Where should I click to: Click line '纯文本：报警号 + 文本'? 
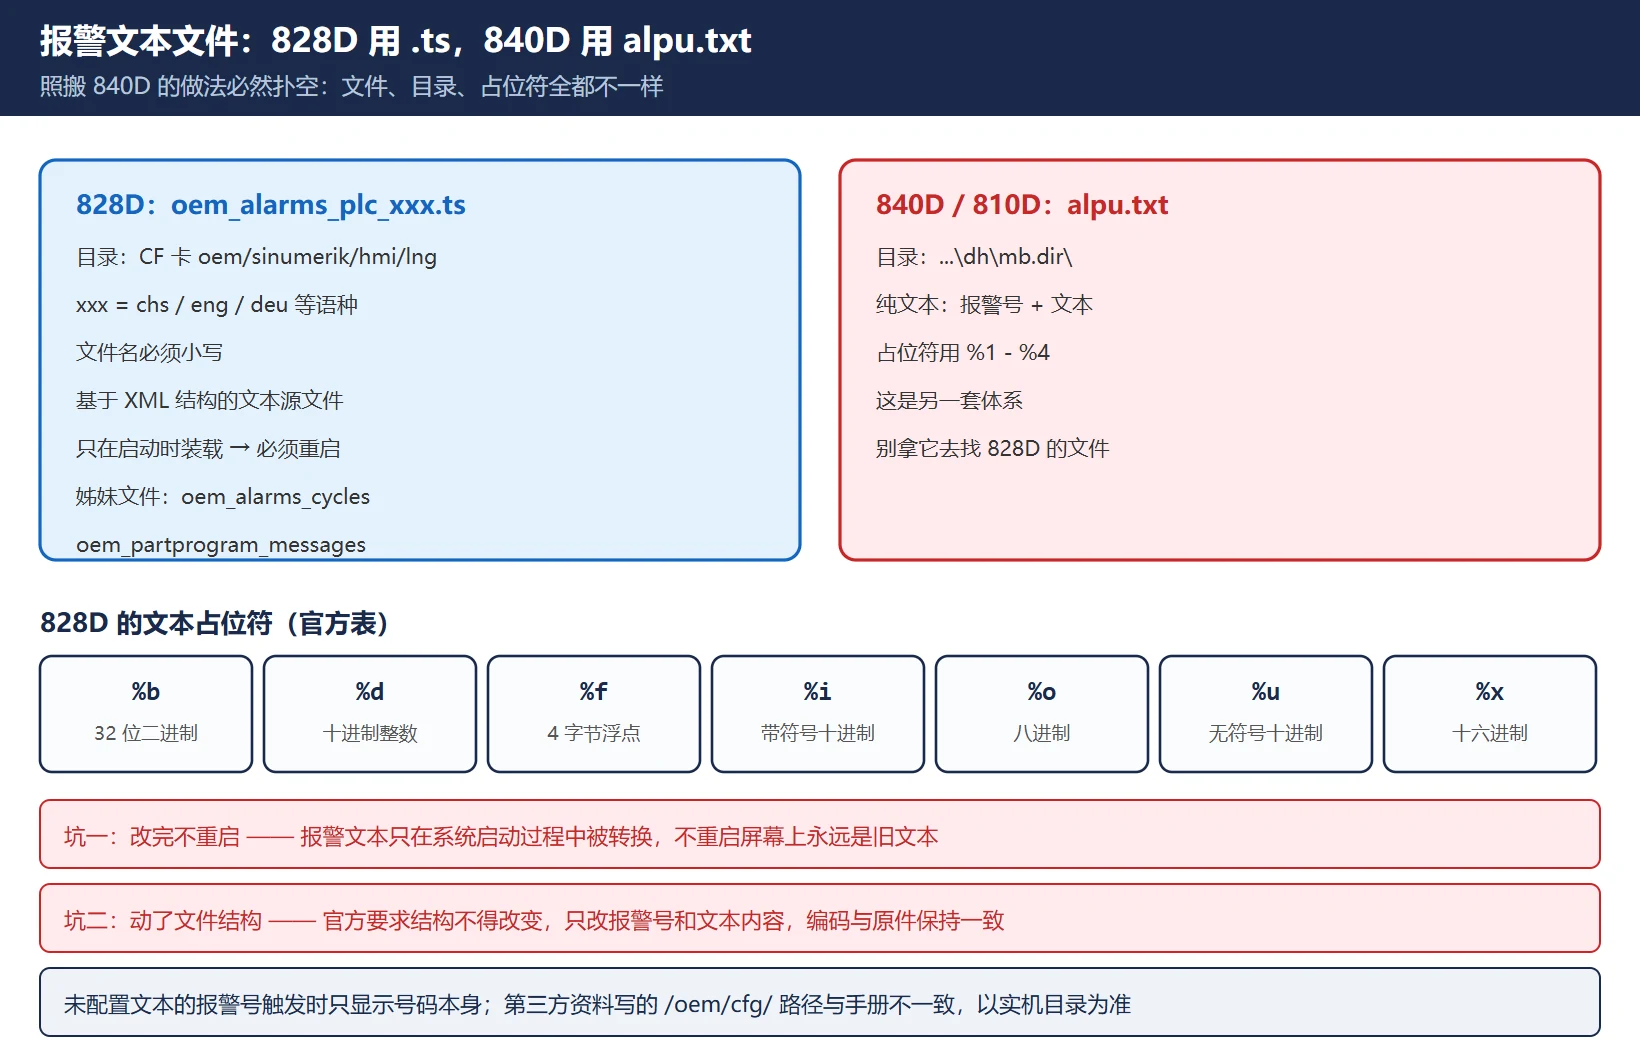[984, 305]
